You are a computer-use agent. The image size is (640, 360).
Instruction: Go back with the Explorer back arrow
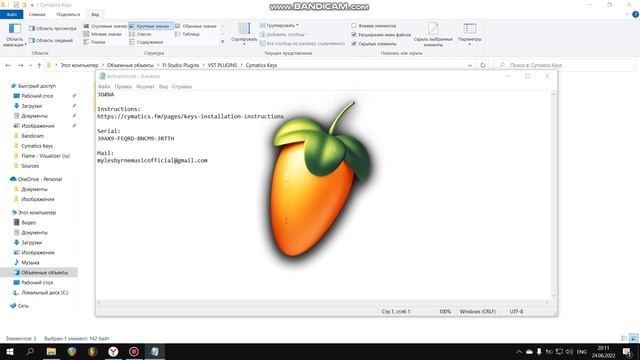click(8, 65)
